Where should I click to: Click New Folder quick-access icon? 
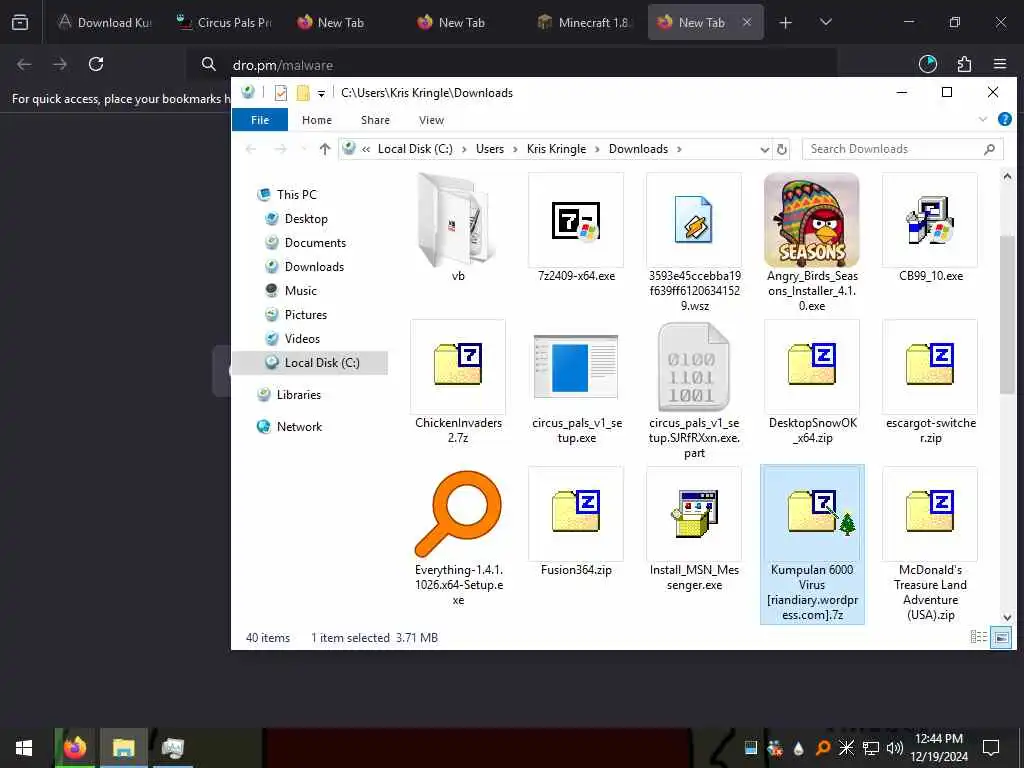[x=303, y=93]
